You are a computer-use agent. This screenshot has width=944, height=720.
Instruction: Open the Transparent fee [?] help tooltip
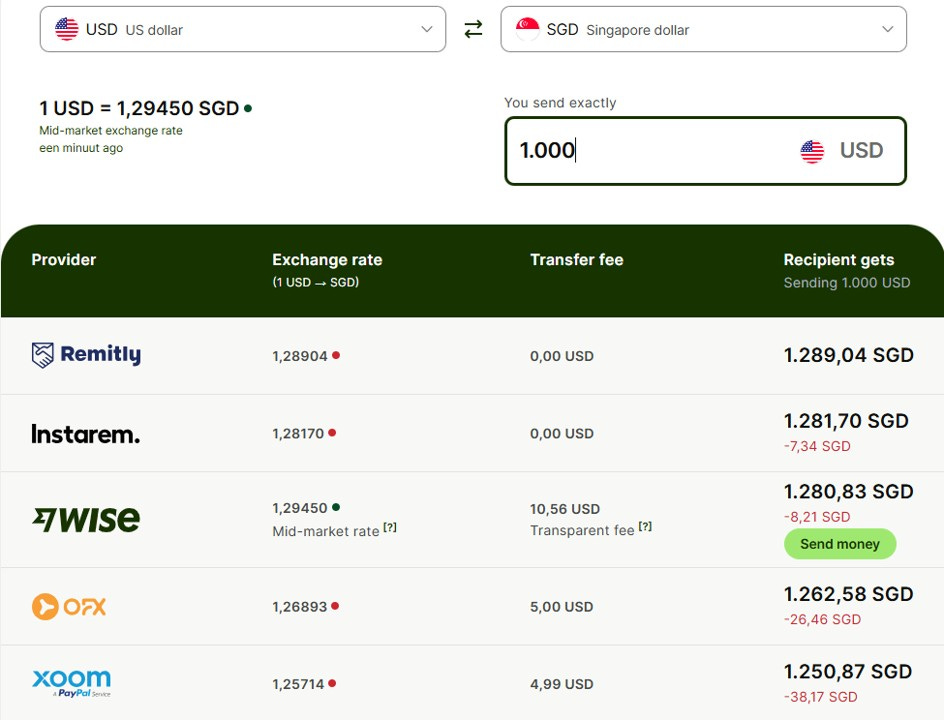pyautogui.click(x=645, y=526)
